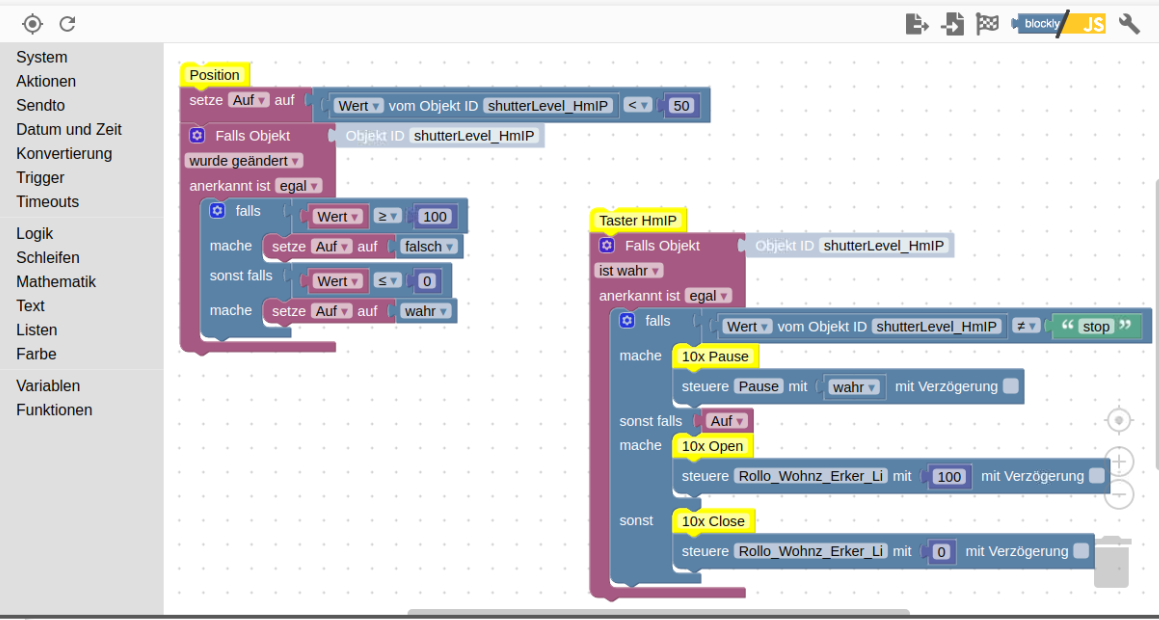This screenshot has height=620, width=1159.
Task: Toggle 'mit Verzögerung' checkbox on value 100 block
Action: 1097,476
